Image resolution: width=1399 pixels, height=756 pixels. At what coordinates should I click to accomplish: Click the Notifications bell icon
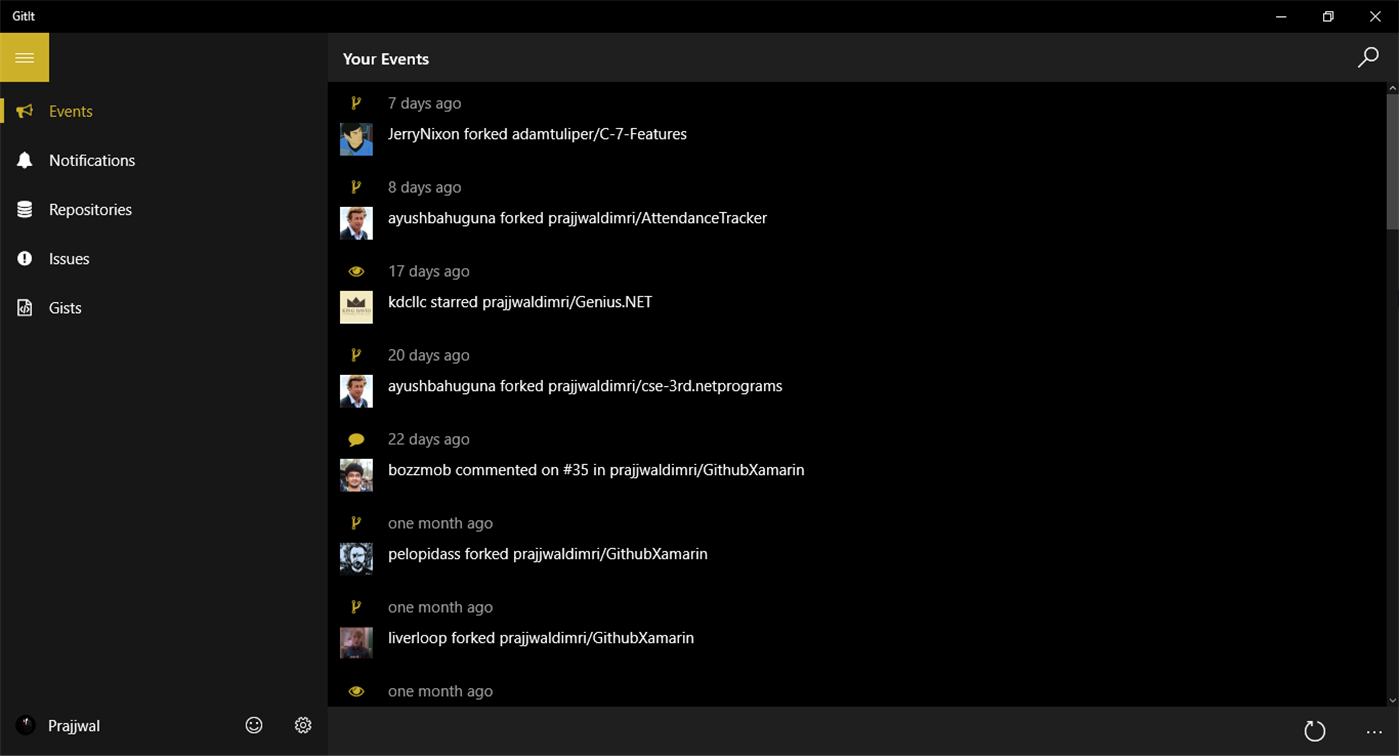point(24,160)
